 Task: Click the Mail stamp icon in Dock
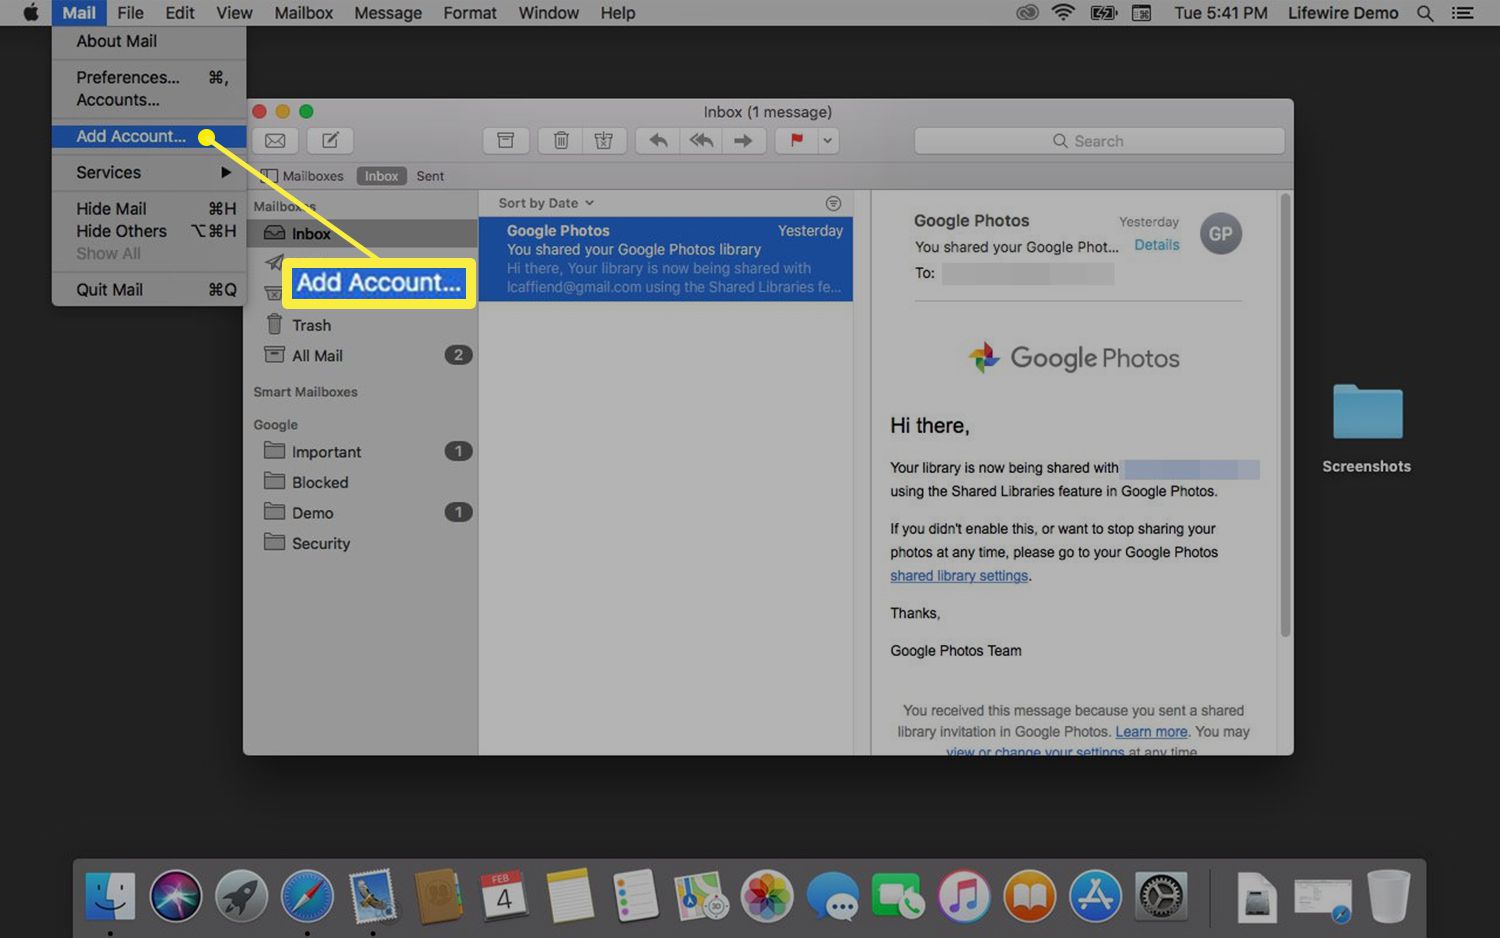(373, 895)
